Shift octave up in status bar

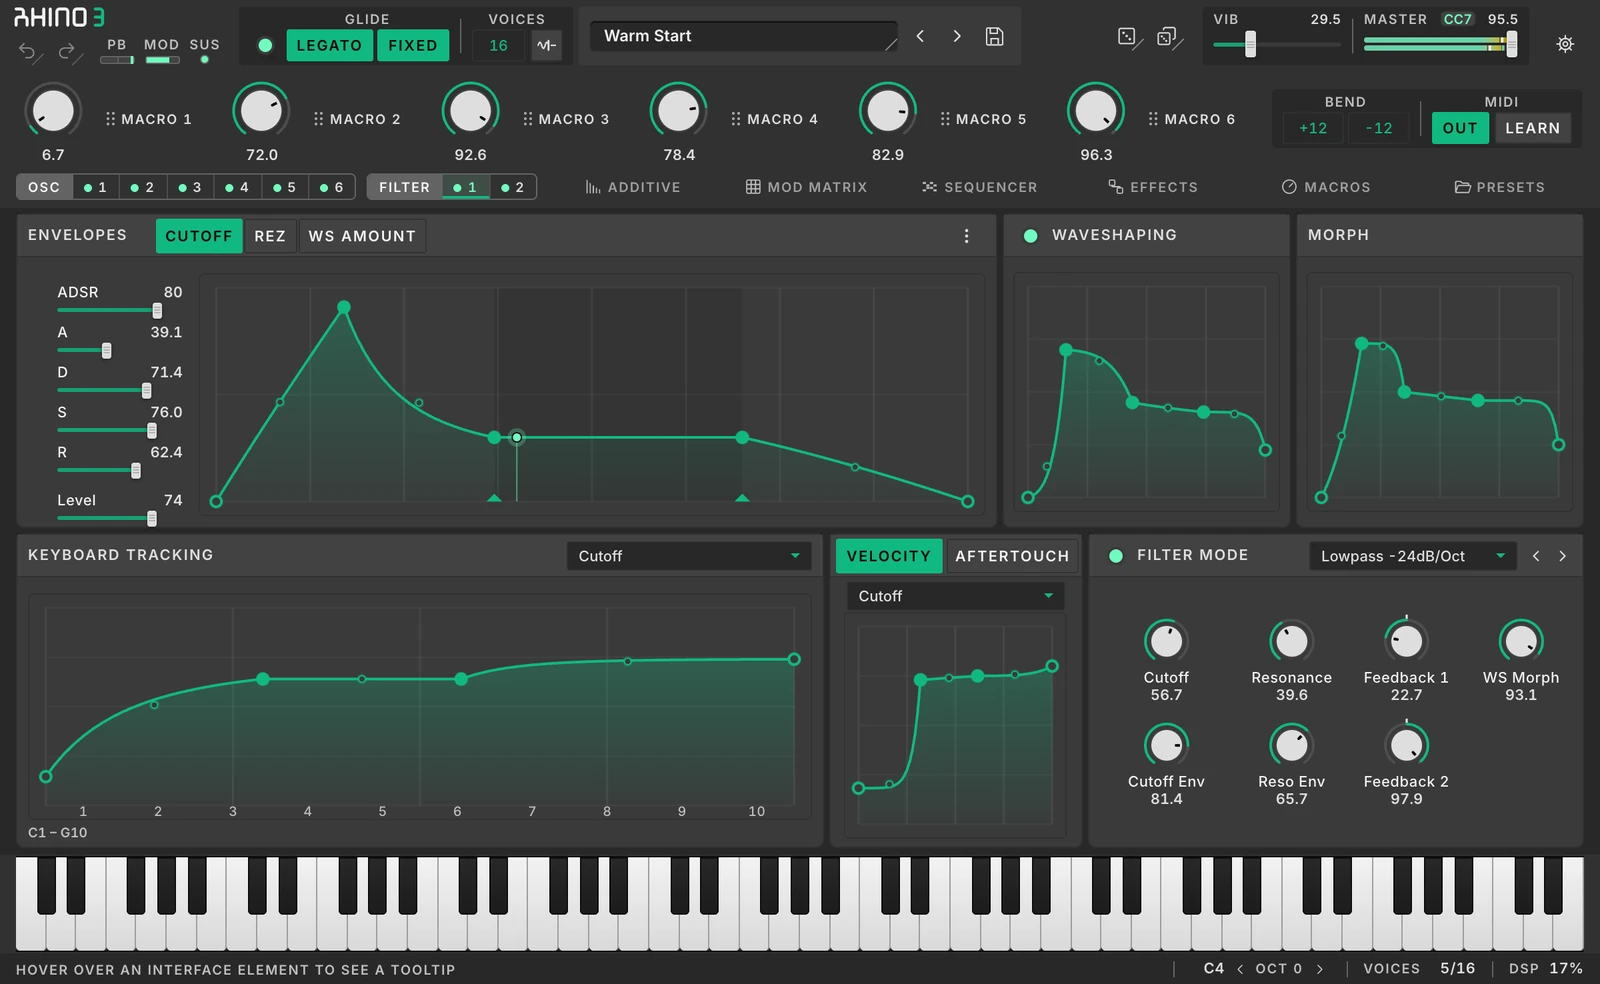pos(1320,969)
